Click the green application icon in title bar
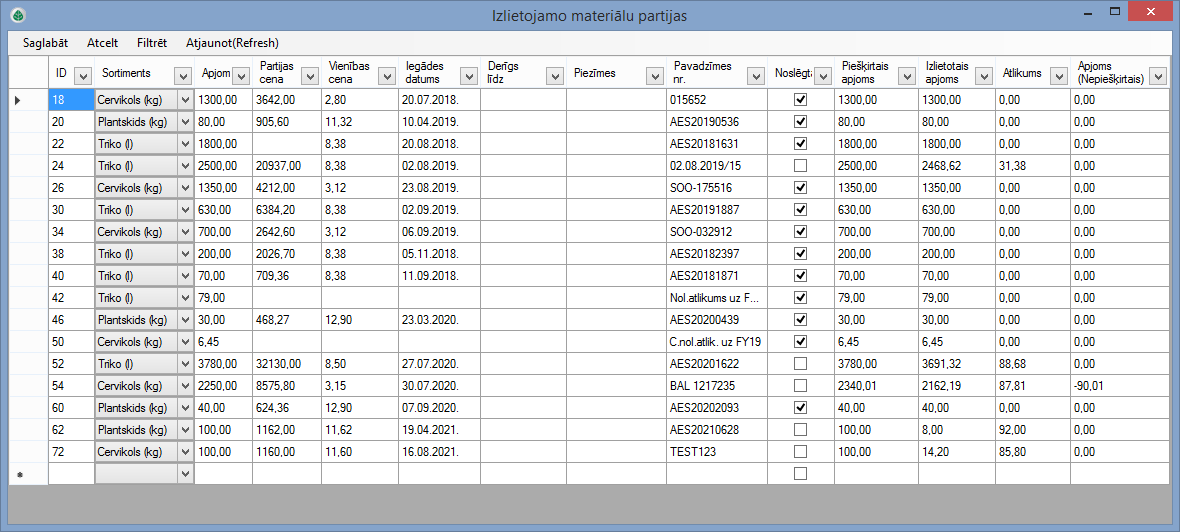1180x532 pixels. (17, 14)
